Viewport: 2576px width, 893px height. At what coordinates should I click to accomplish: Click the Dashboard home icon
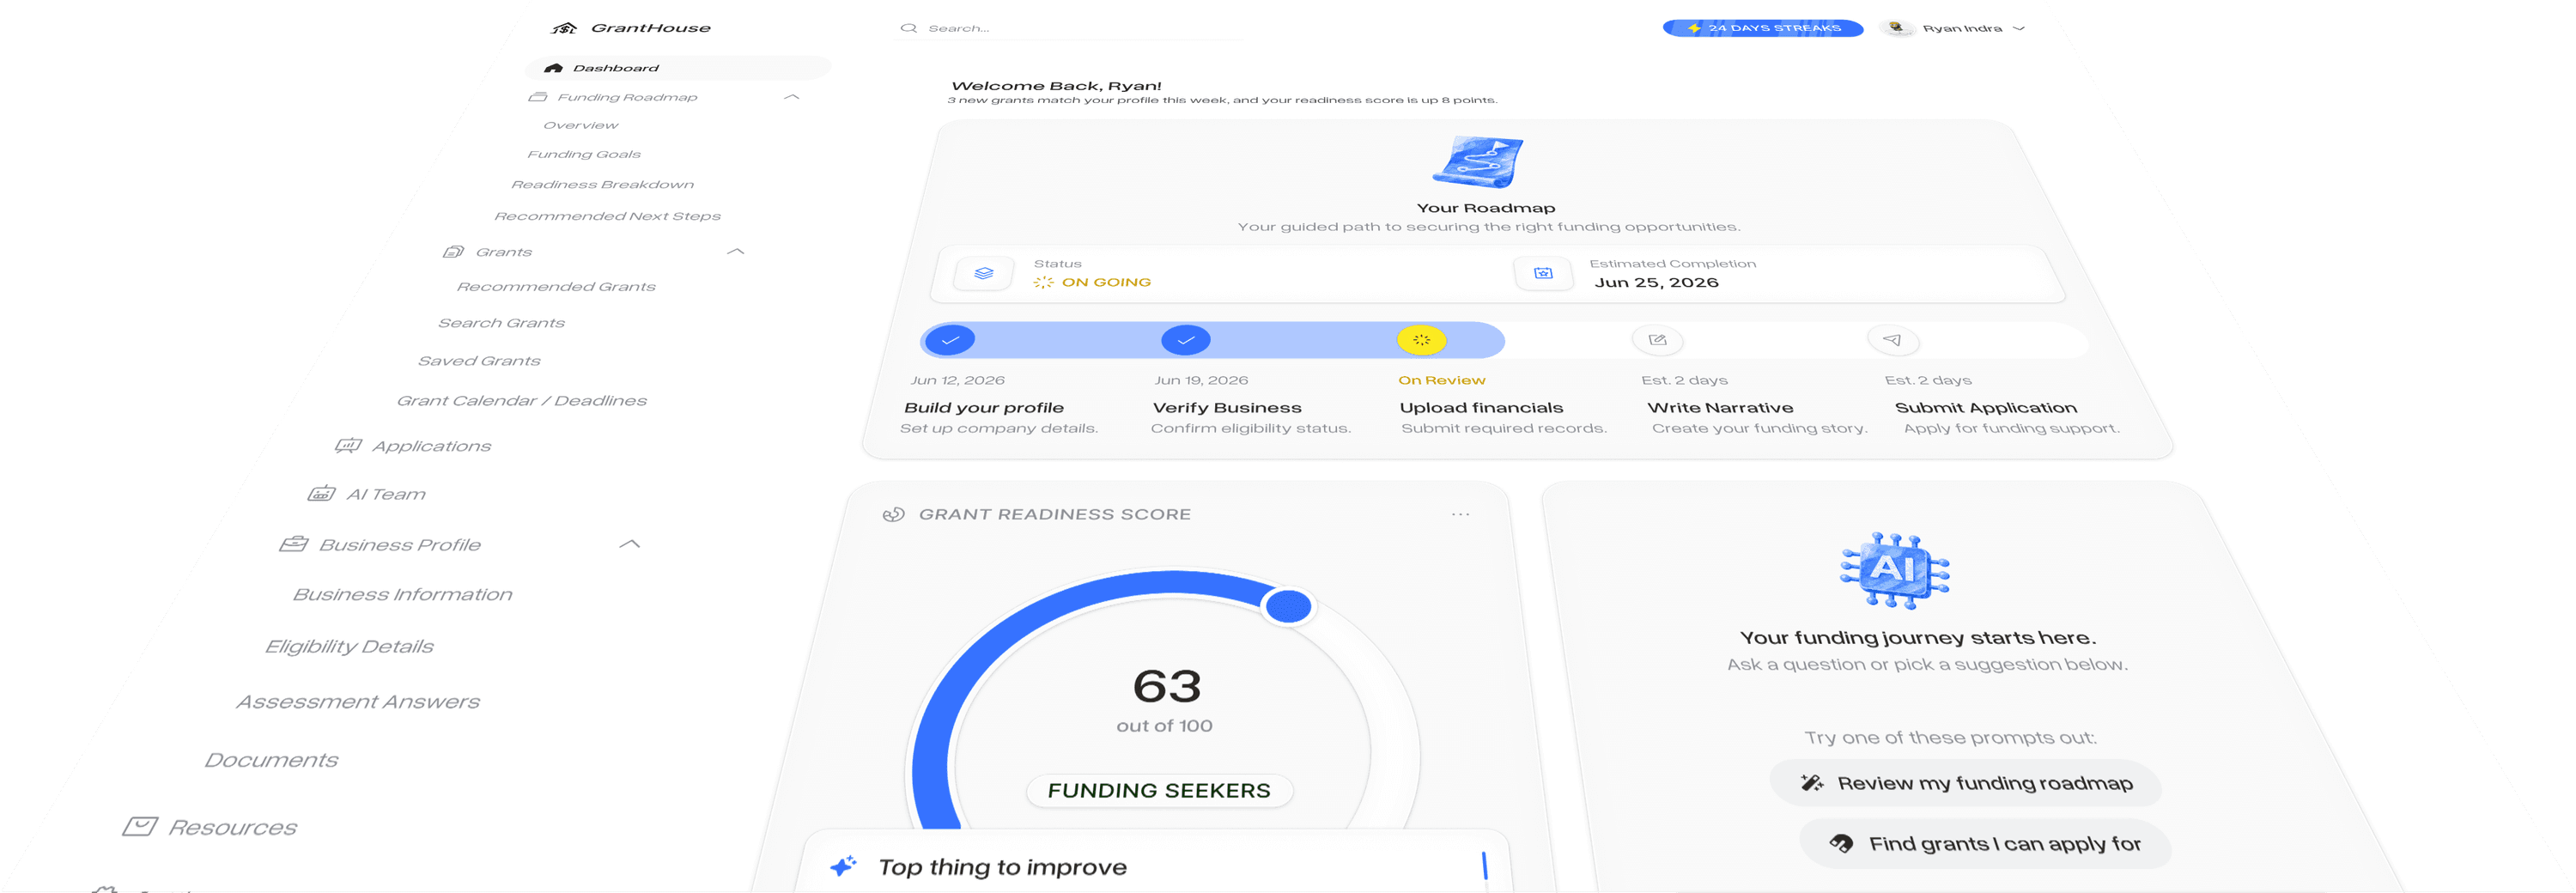(x=553, y=68)
